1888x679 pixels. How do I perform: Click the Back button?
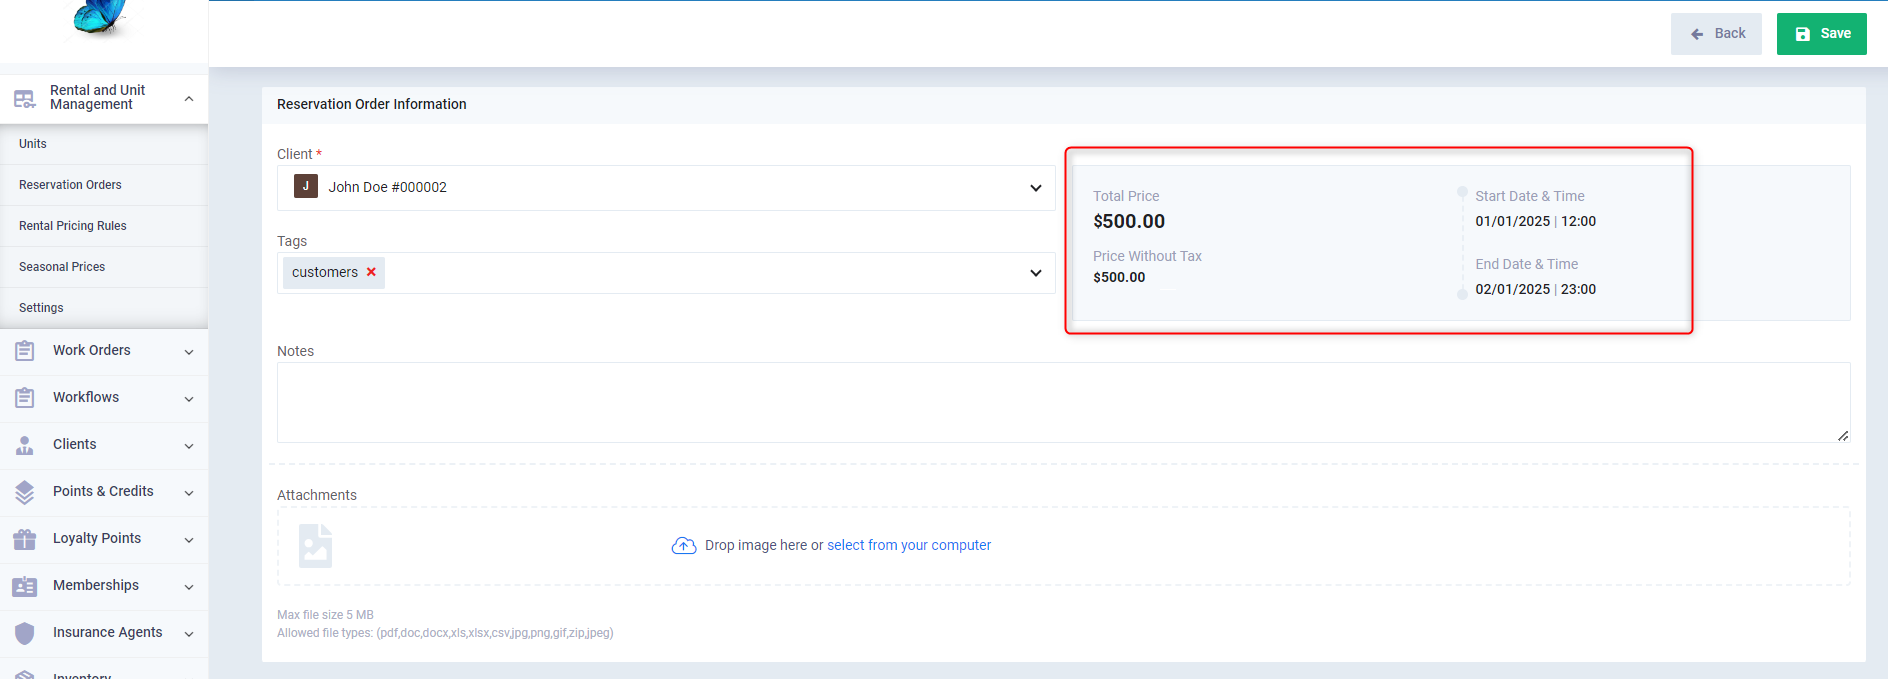coord(1716,34)
